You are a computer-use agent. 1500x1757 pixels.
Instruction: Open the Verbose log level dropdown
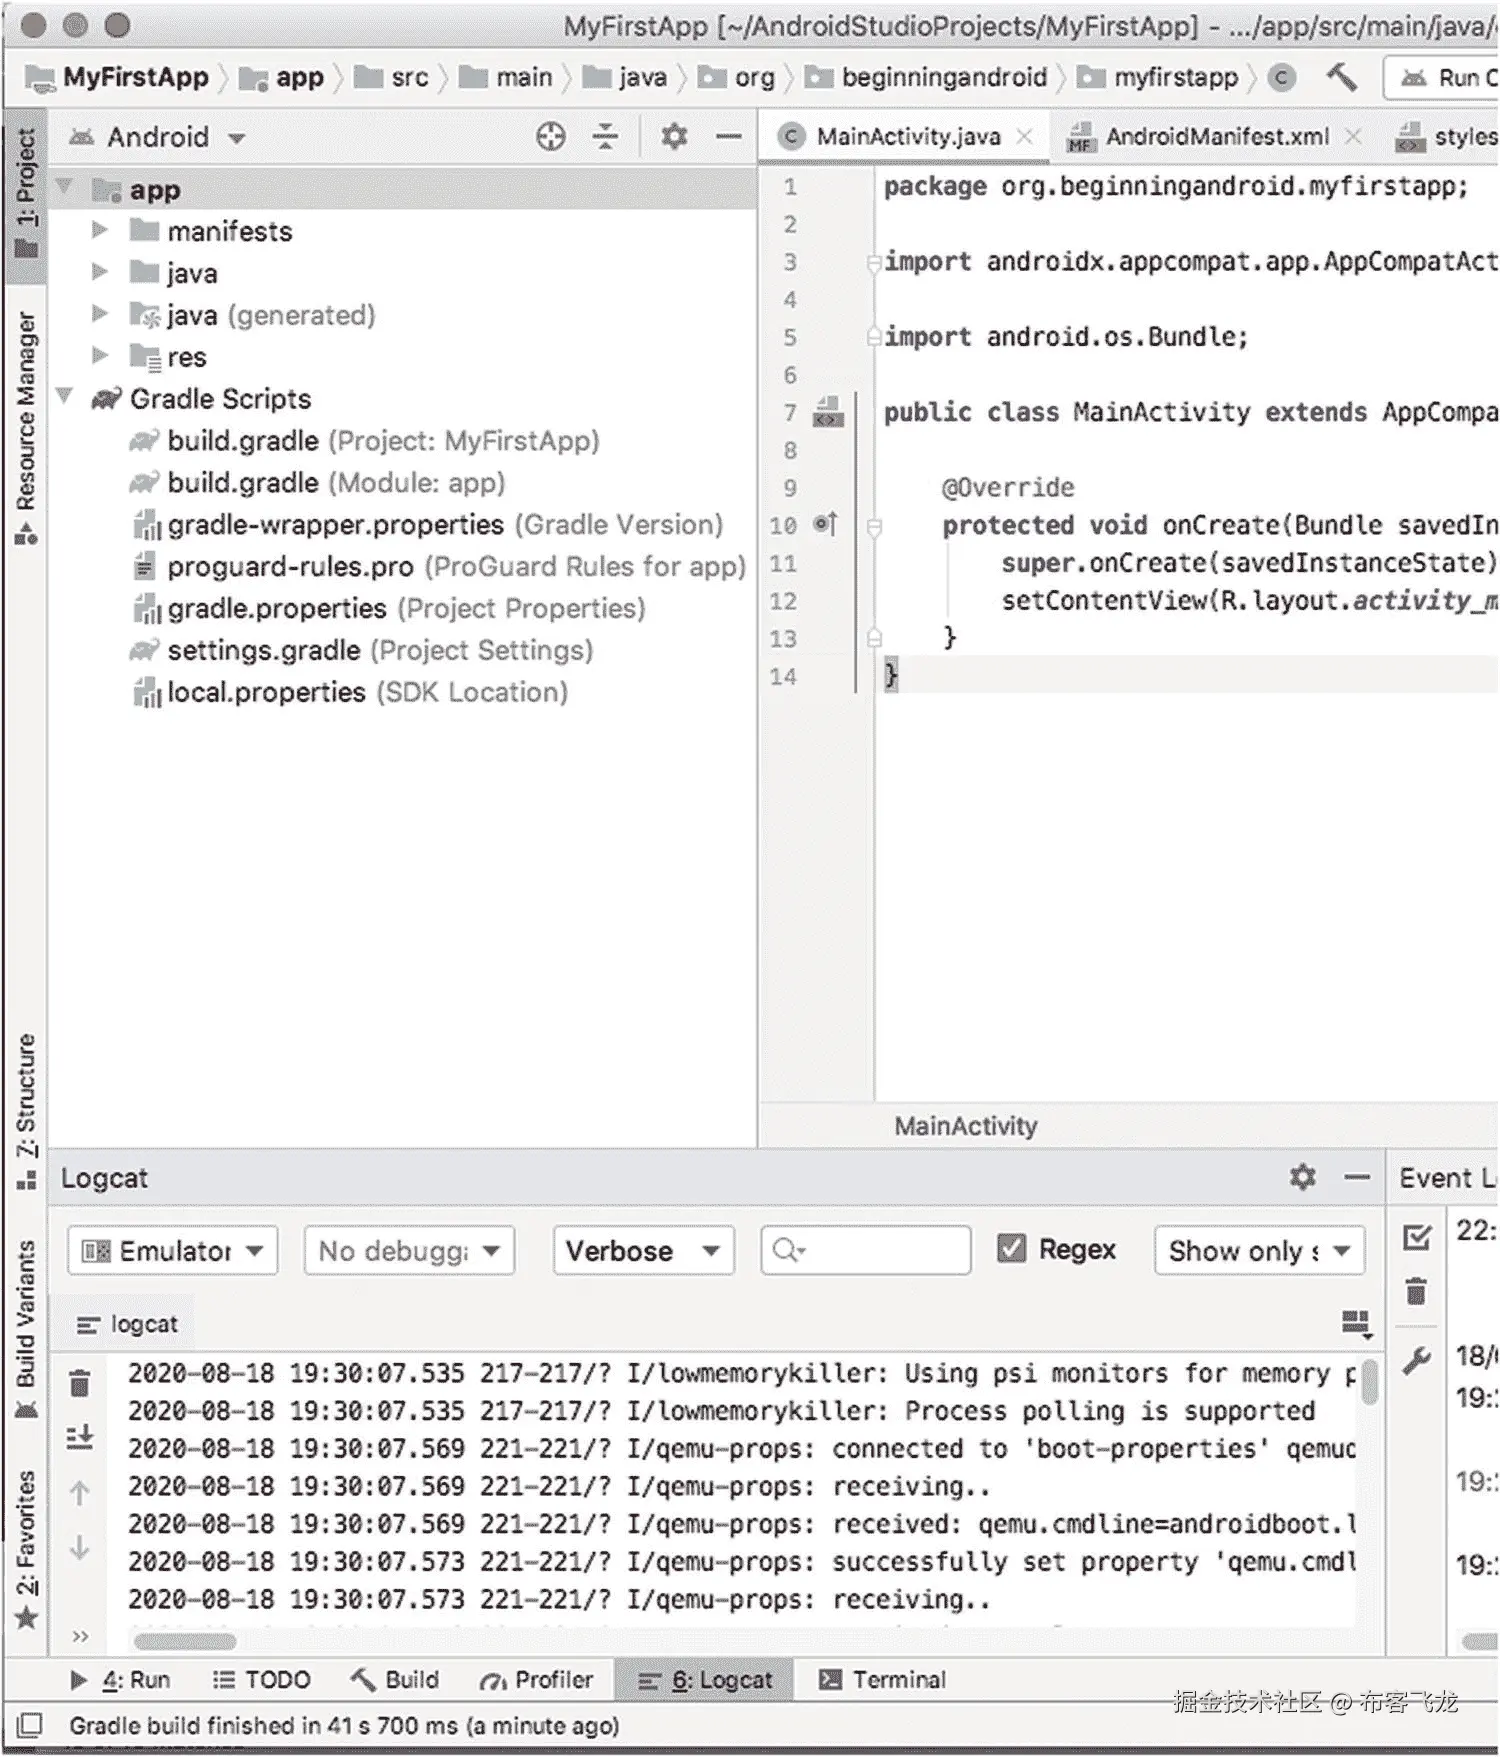coord(643,1250)
